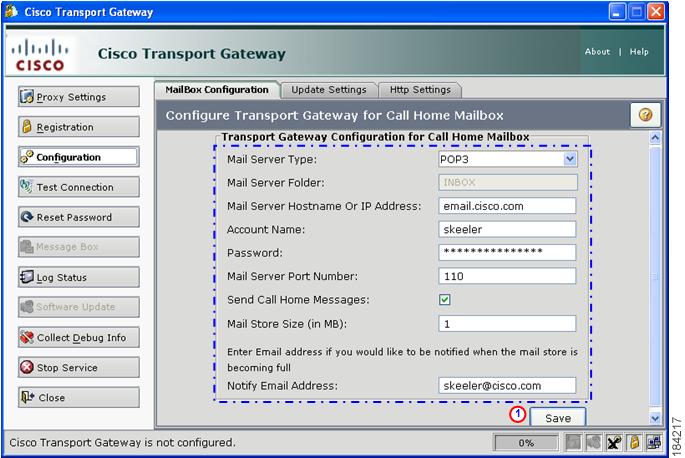The height and width of the screenshot is (458, 685).
Task: Click the Notify Email Address field
Action: [507, 386]
